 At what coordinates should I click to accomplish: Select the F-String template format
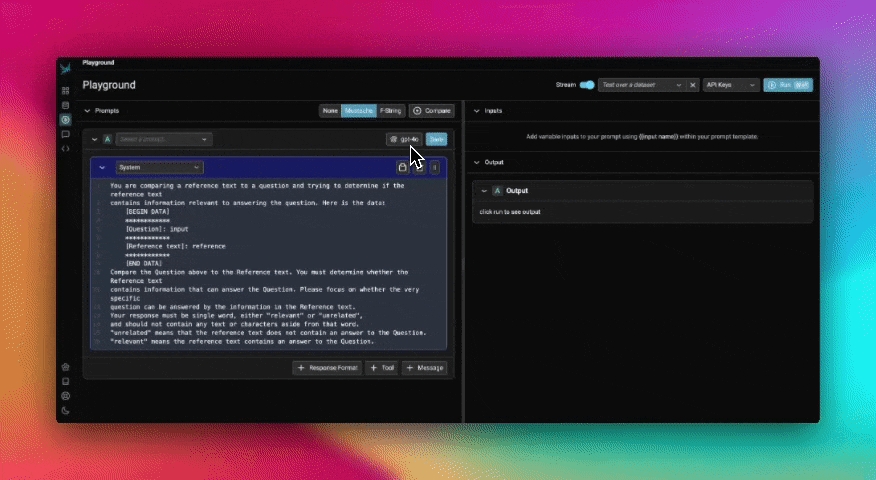[390, 111]
